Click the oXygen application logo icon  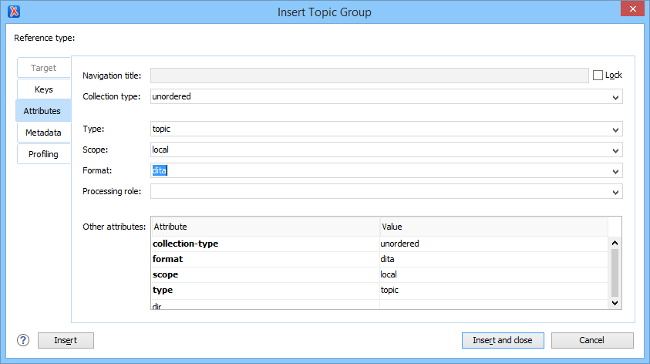pos(14,12)
